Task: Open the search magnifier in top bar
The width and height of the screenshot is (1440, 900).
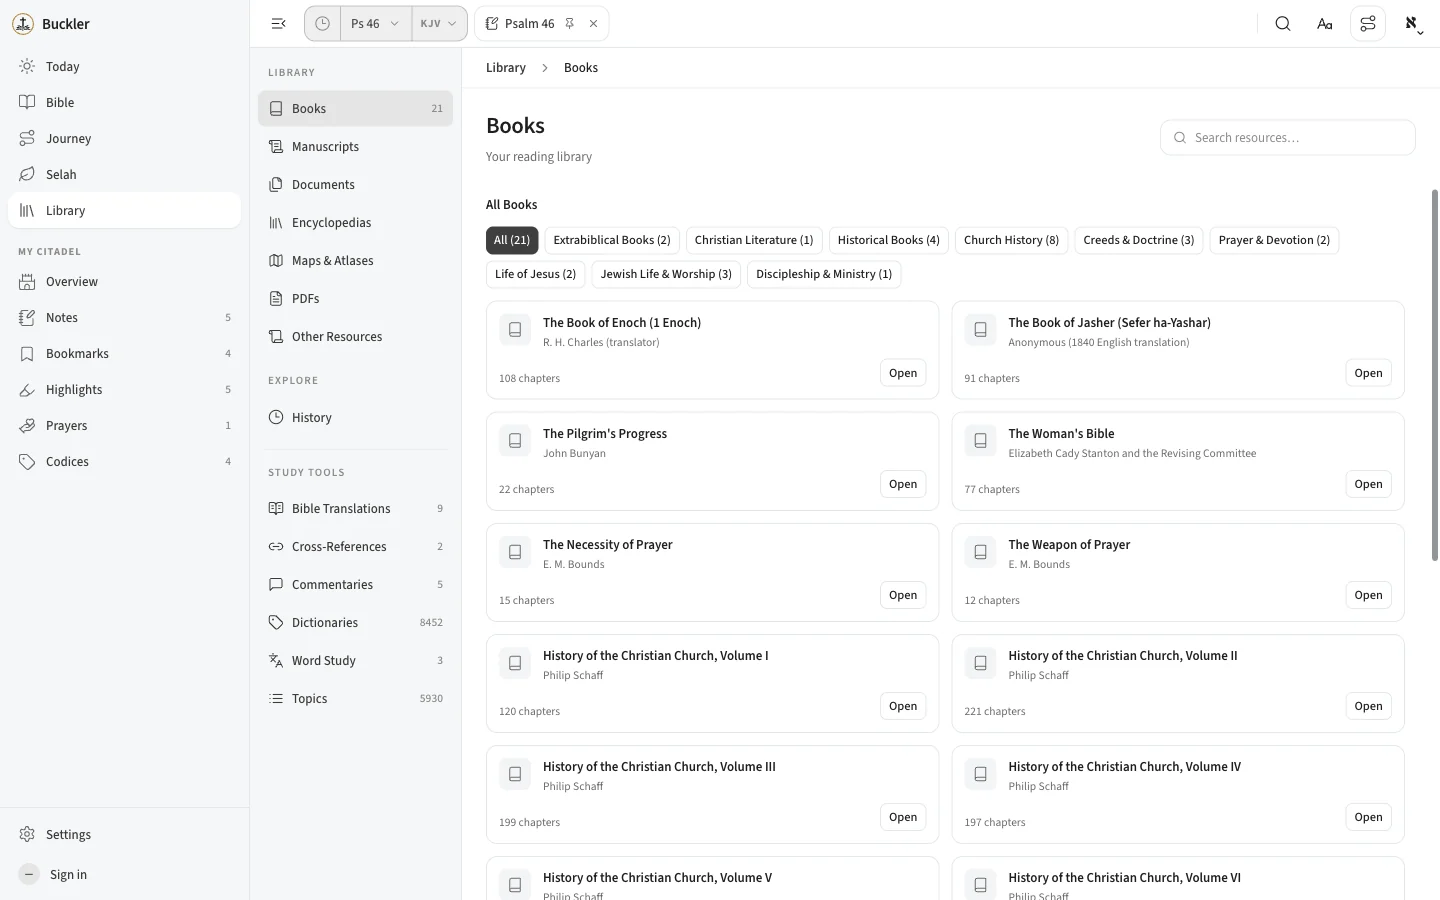Action: [1283, 24]
